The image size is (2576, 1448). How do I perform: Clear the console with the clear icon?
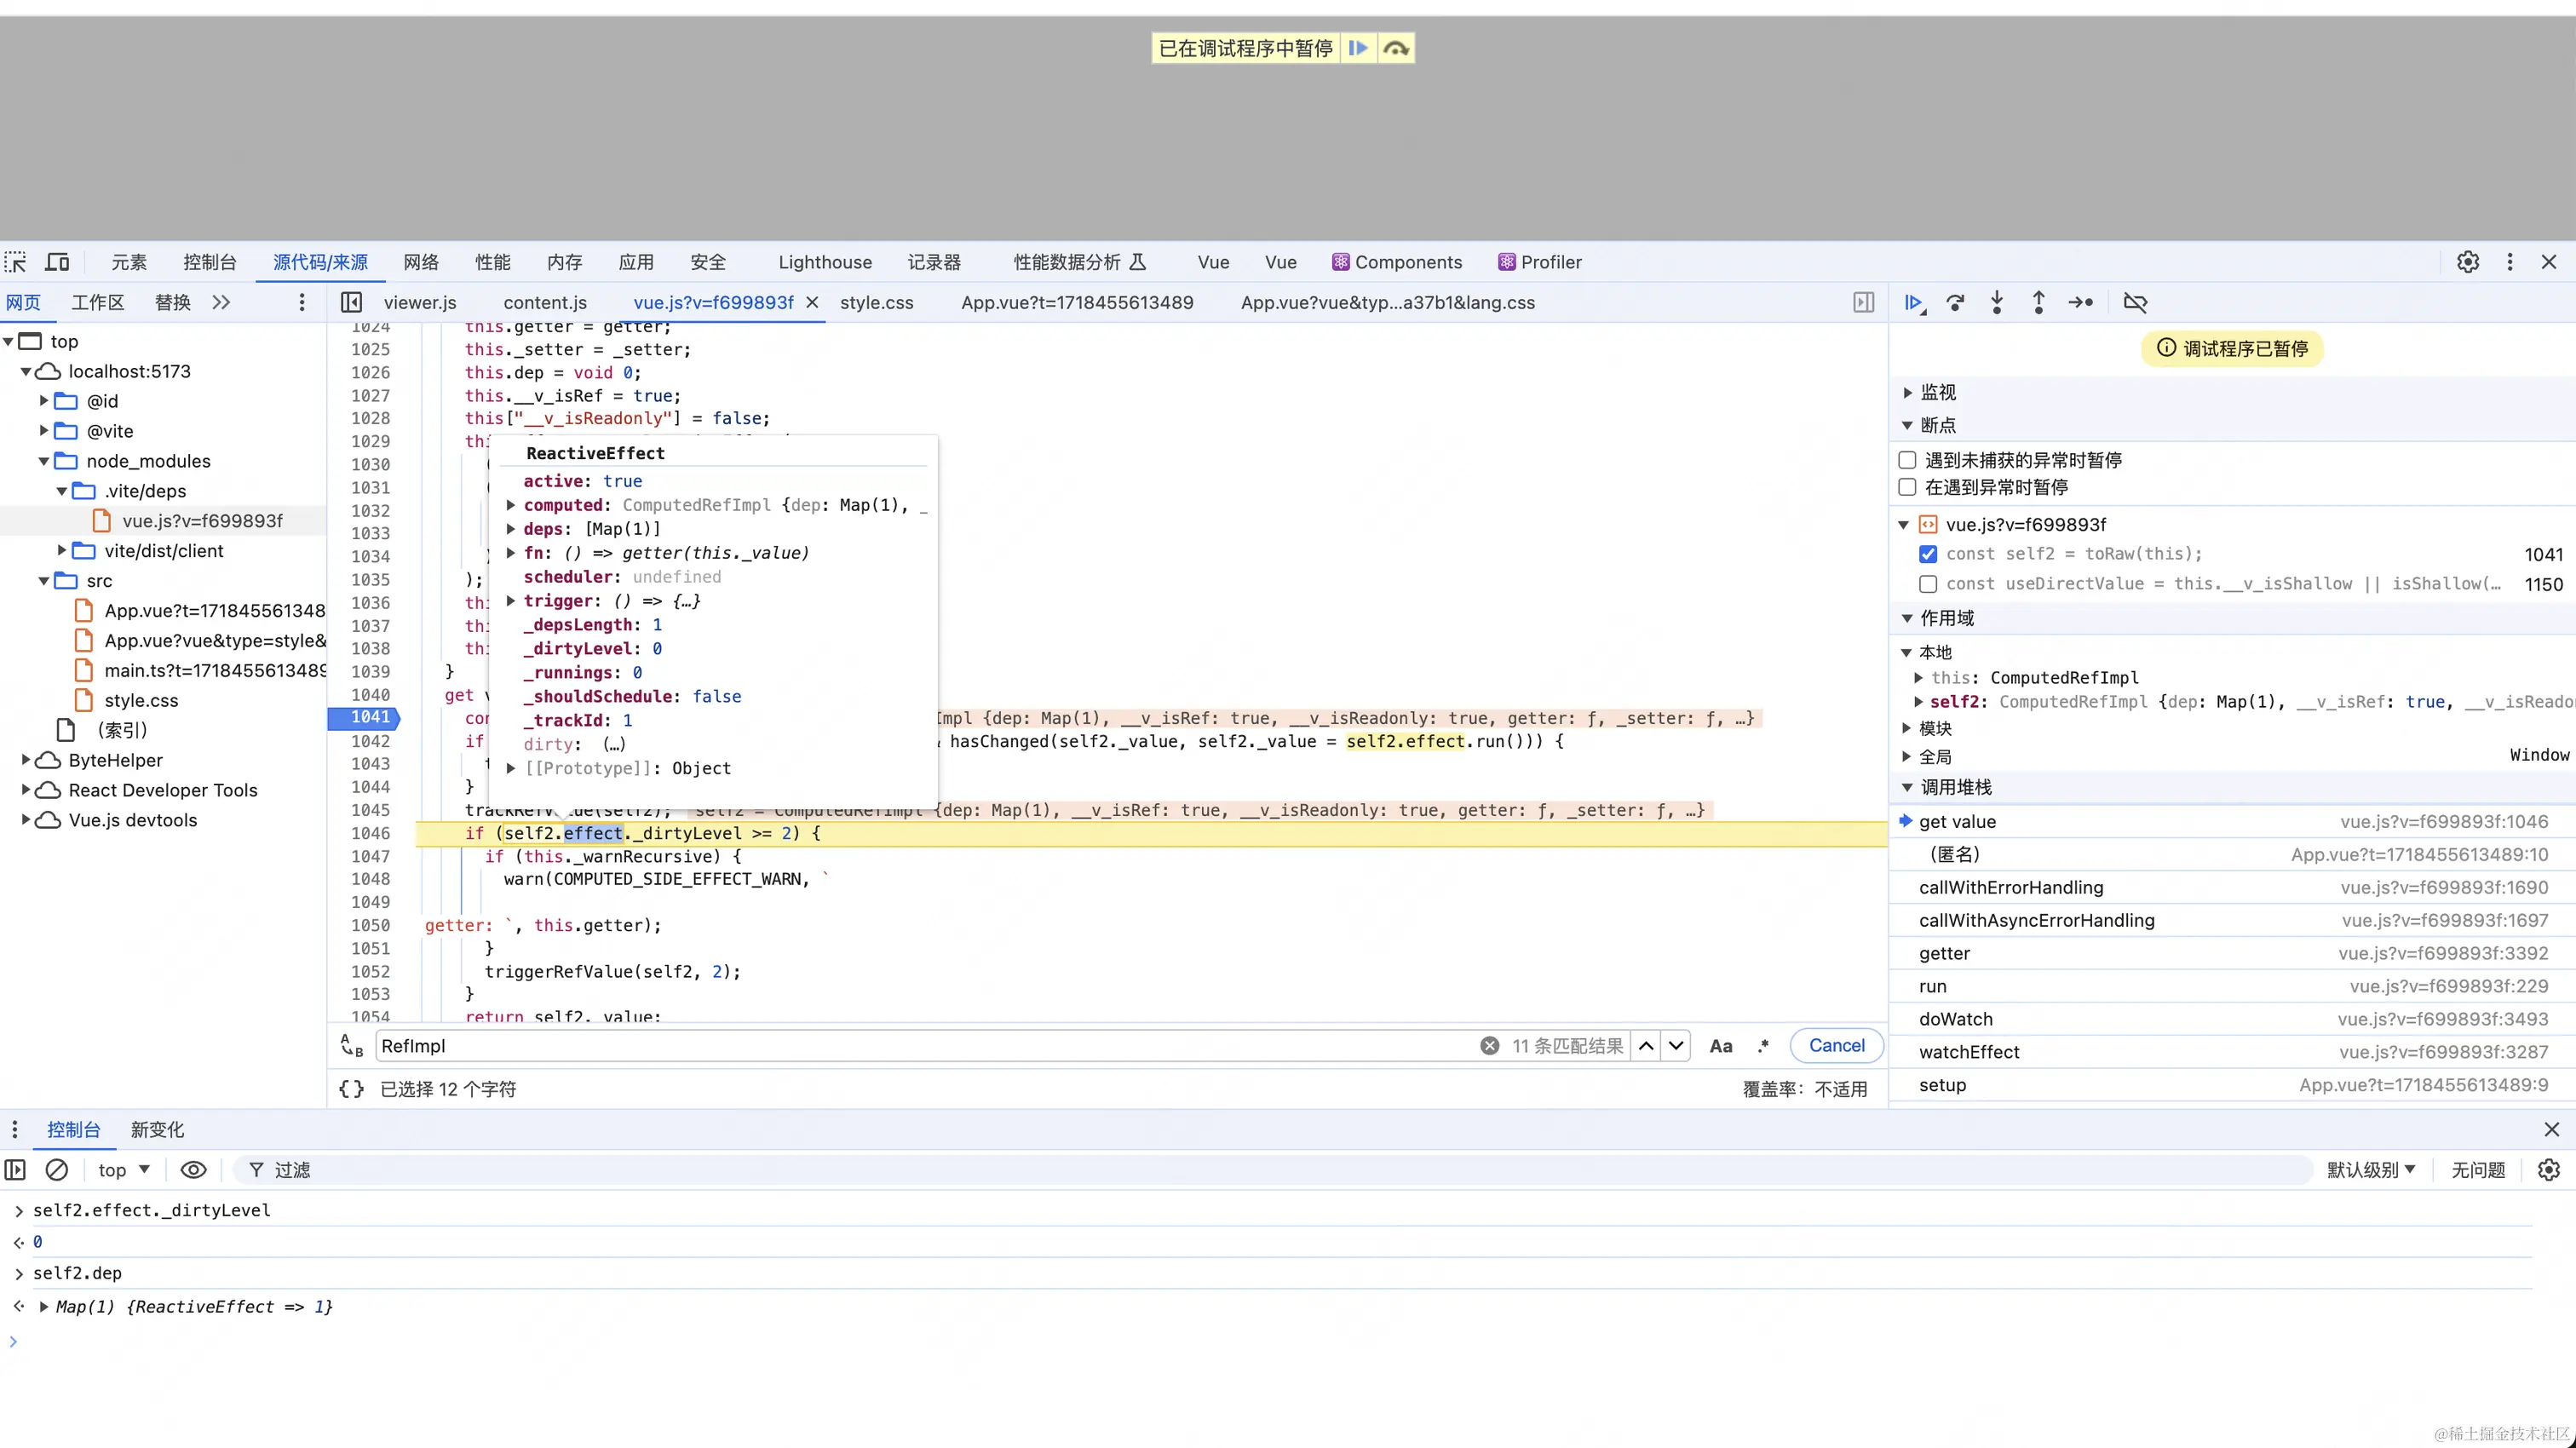(x=57, y=1170)
